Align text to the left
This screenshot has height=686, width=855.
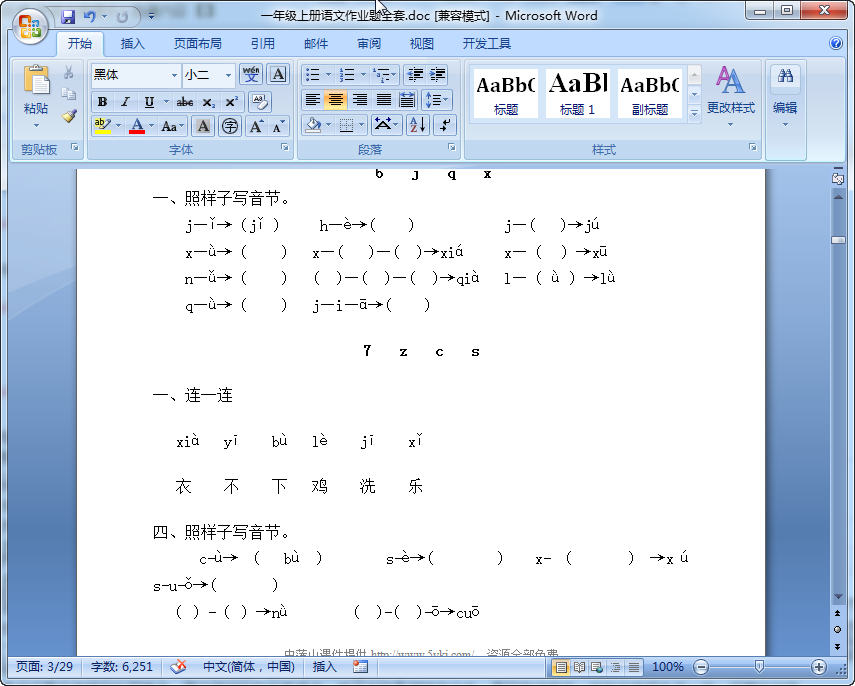tap(312, 100)
